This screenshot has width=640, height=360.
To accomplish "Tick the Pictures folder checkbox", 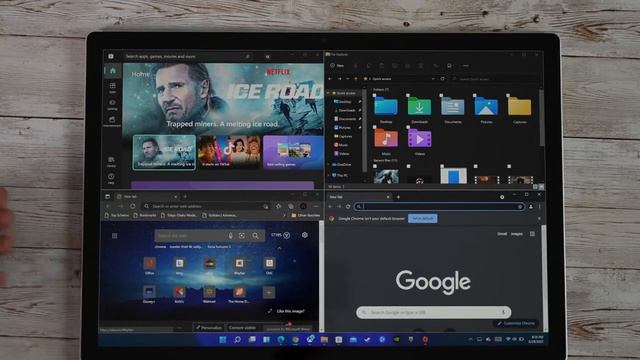I will 475,96.
